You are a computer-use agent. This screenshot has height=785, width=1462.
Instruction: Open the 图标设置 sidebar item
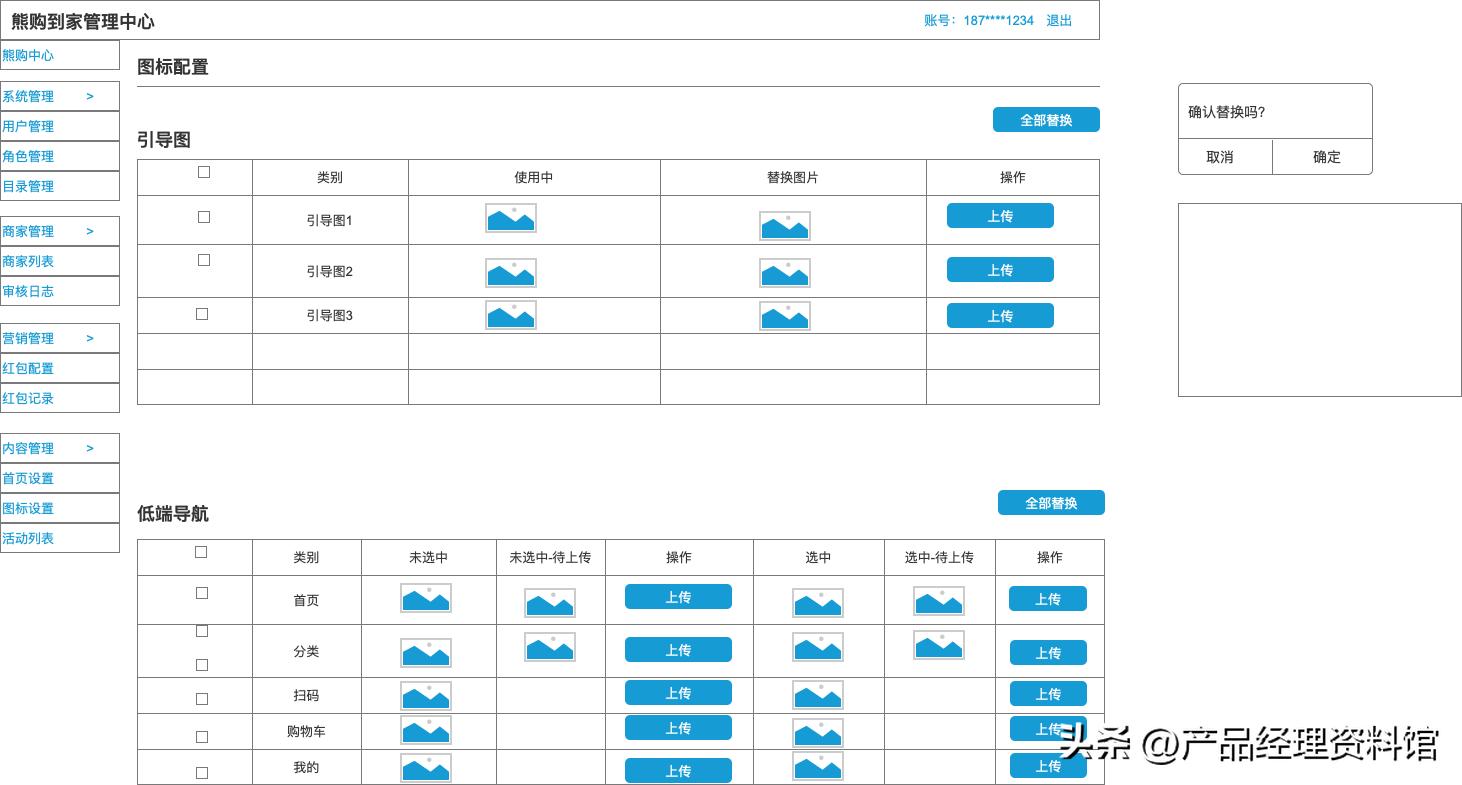click(x=28, y=508)
